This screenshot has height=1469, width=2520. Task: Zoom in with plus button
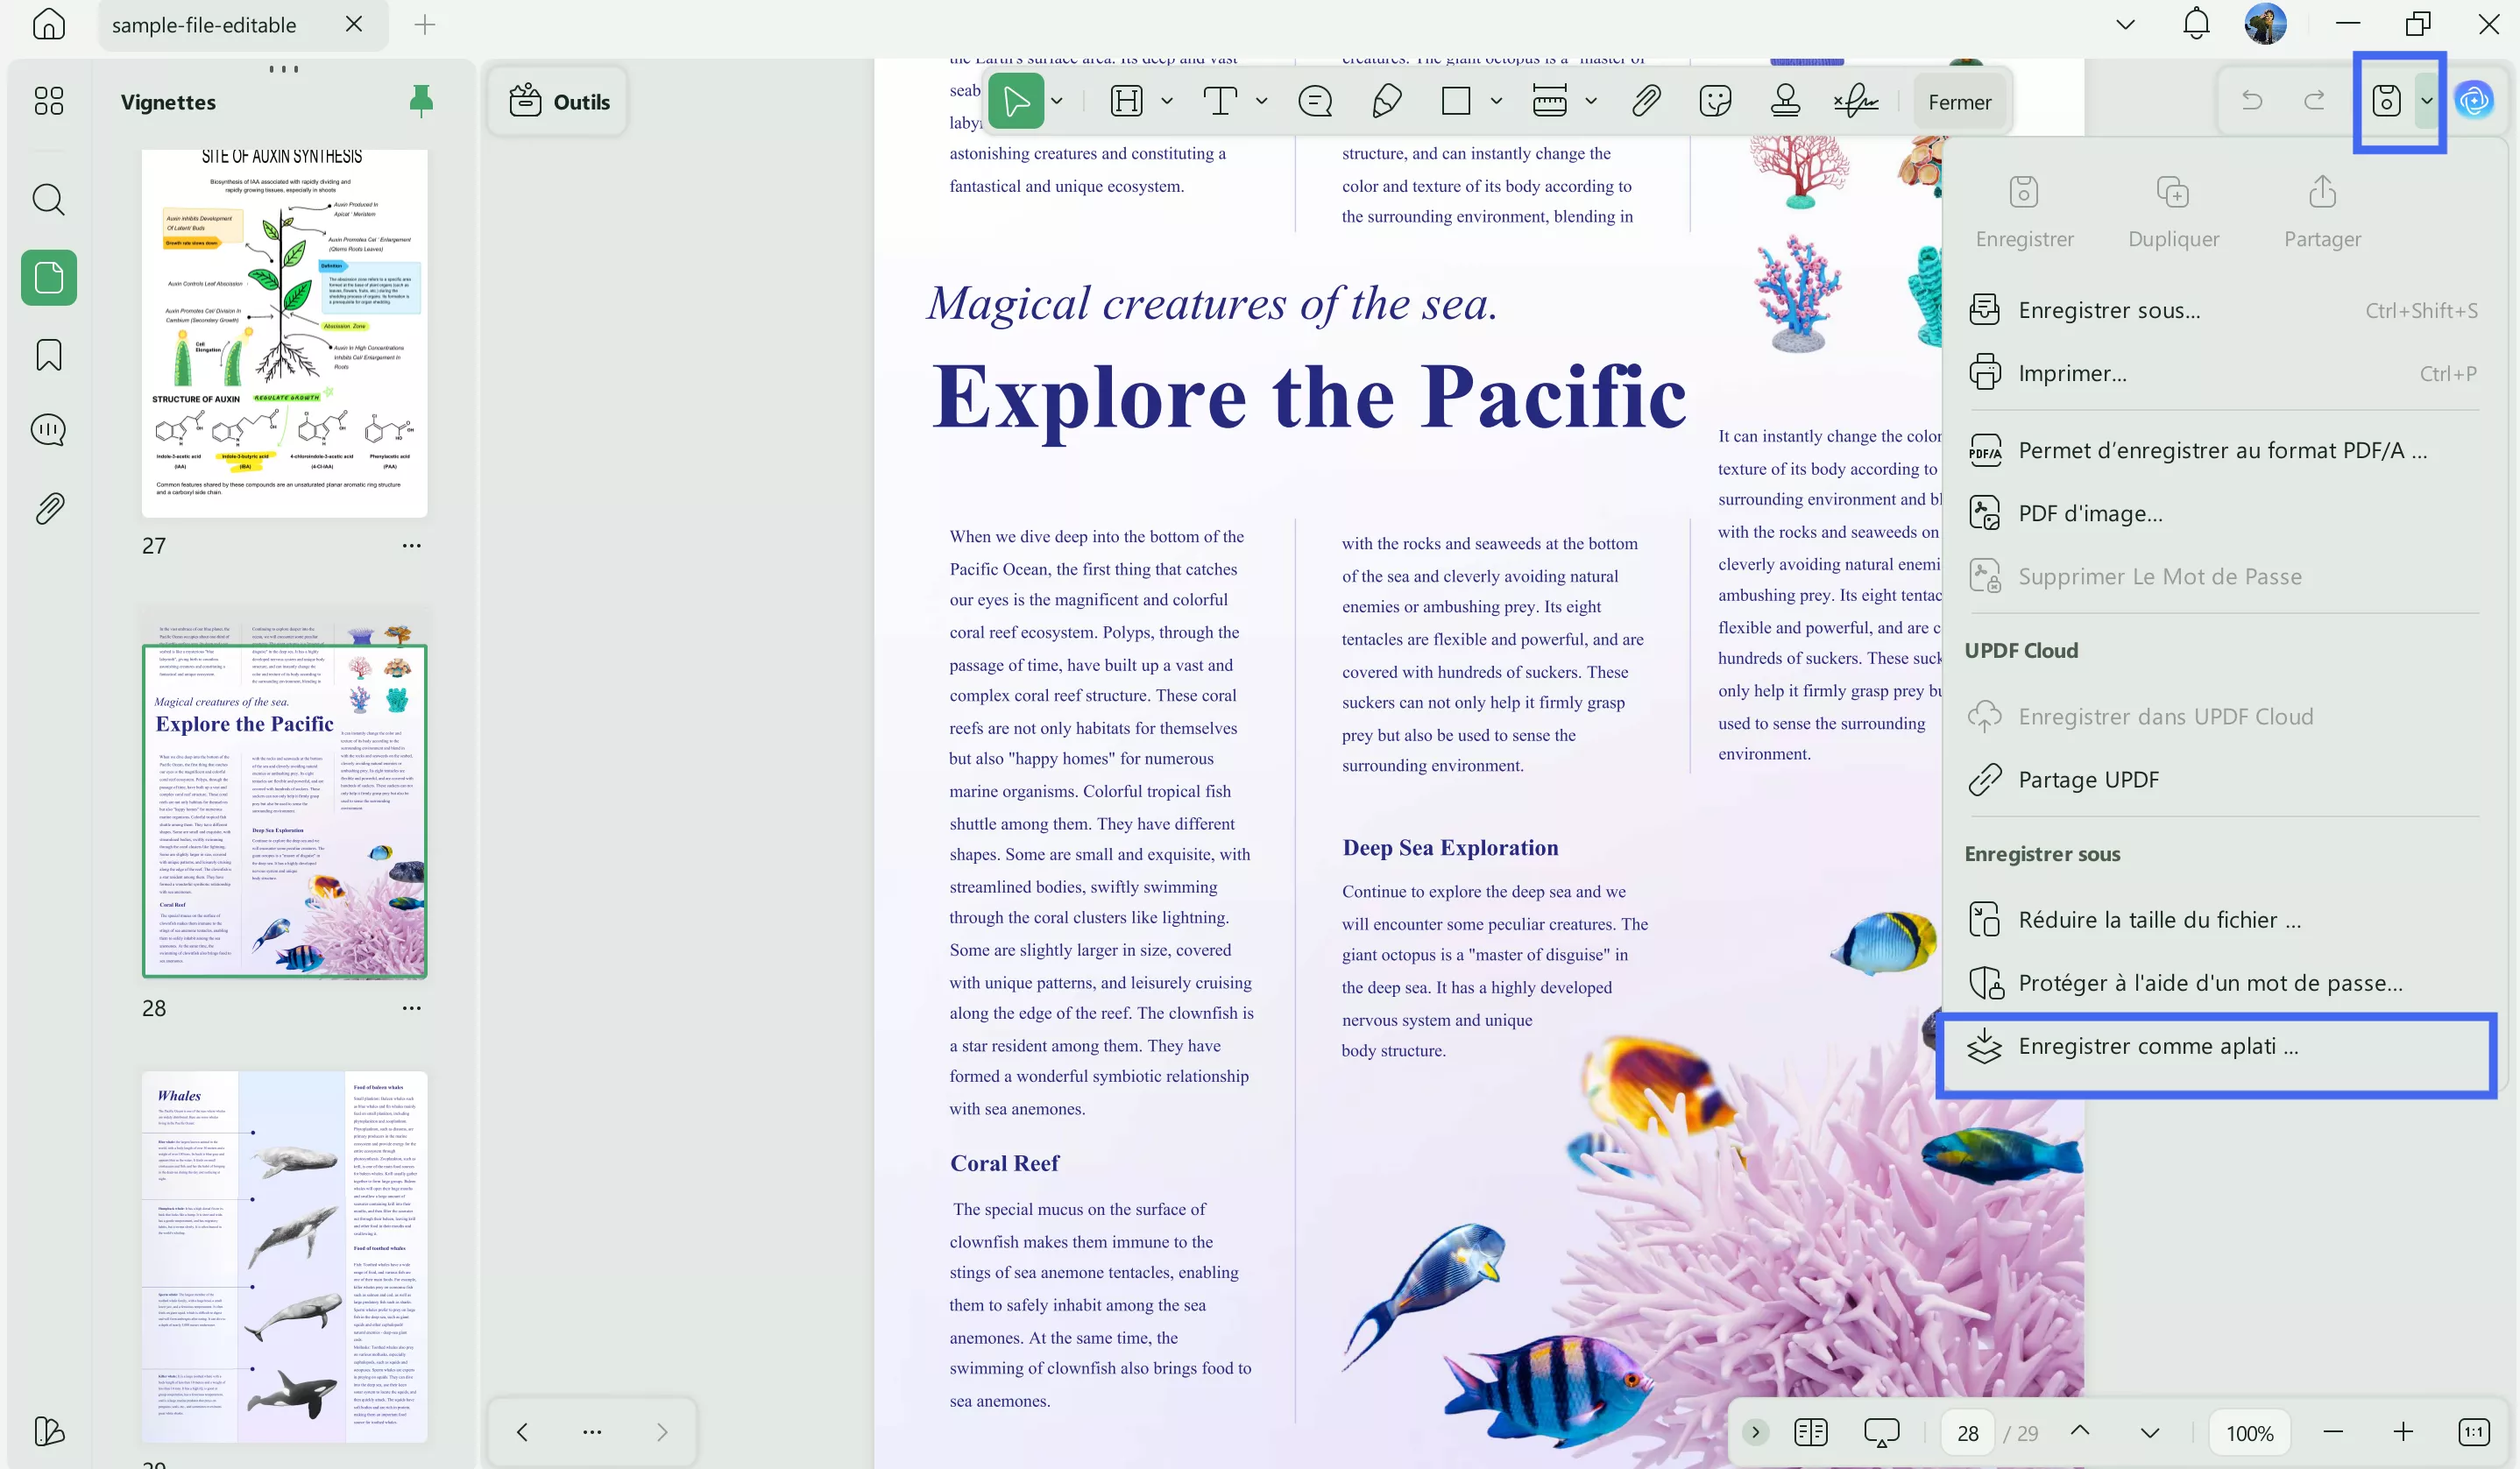(2403, 1432)
